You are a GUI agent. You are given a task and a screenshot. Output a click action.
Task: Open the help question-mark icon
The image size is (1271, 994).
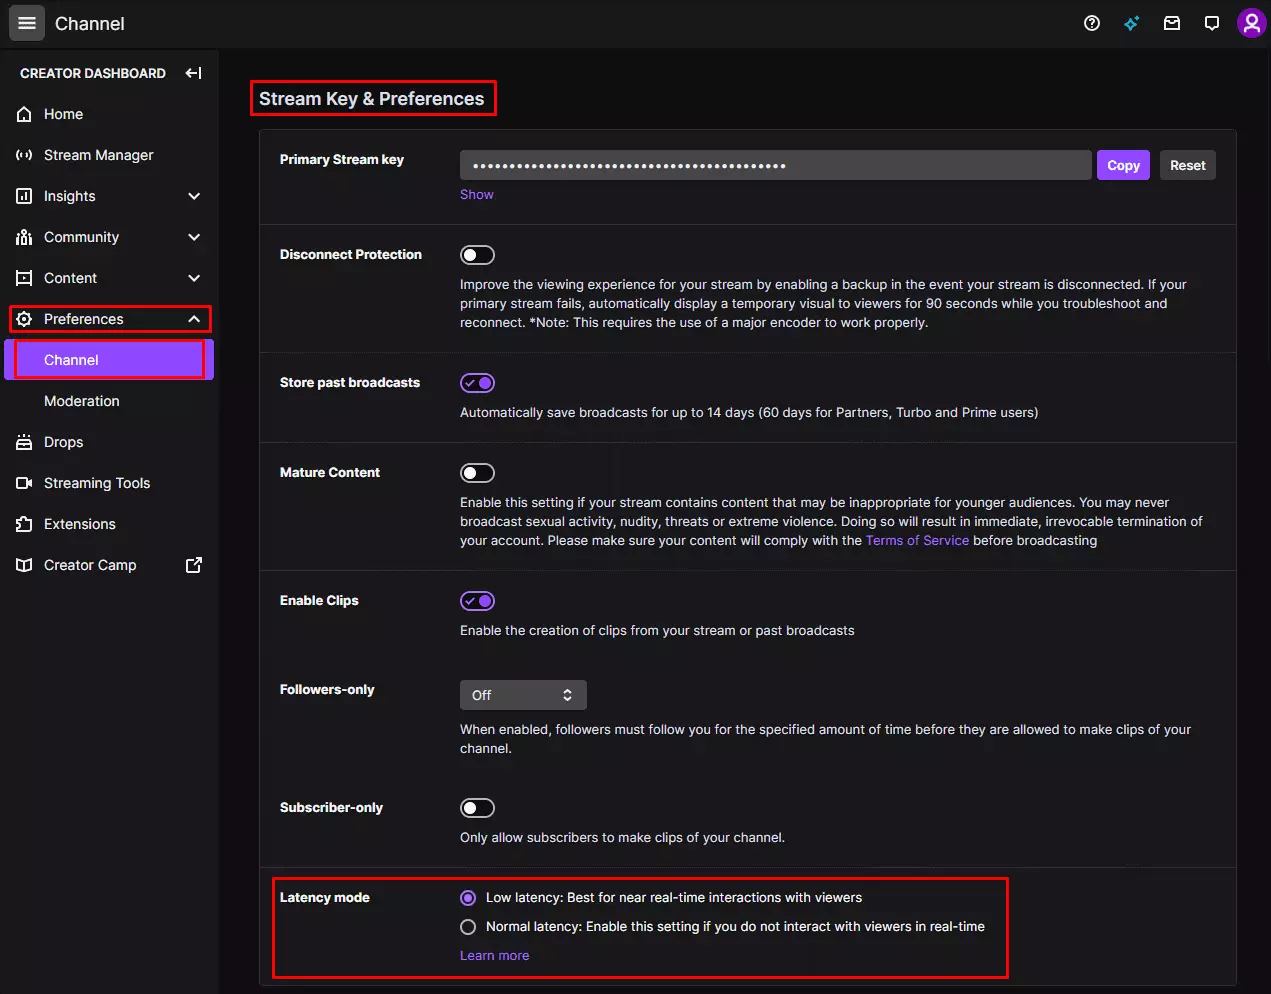click(1092, 23)
